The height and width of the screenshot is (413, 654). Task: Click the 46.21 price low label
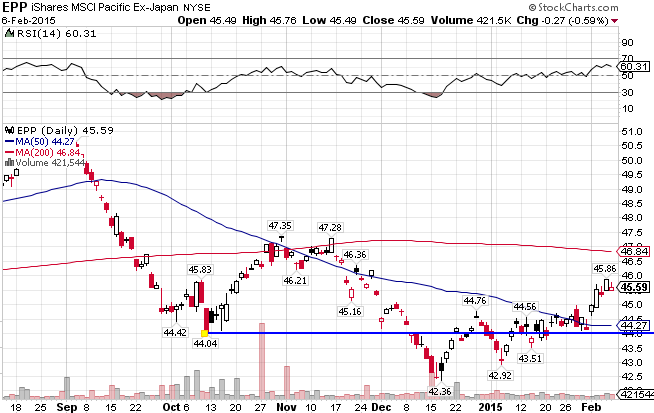pos(295,280)
